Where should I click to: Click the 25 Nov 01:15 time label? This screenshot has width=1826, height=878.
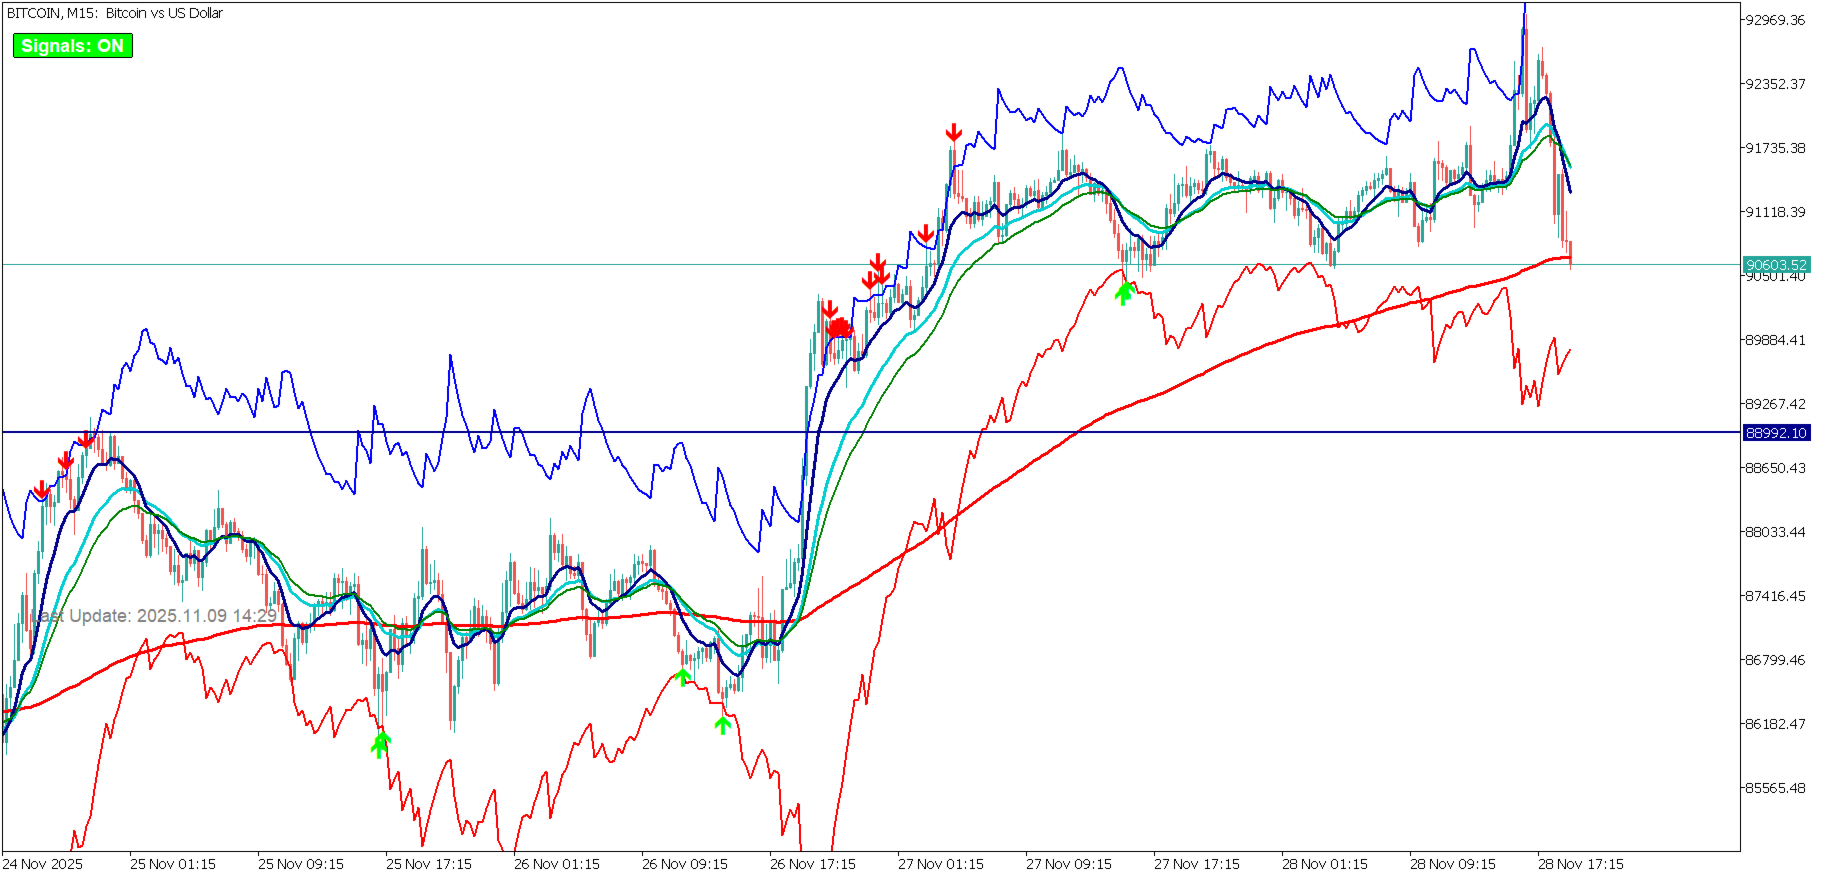coord(173,864)
